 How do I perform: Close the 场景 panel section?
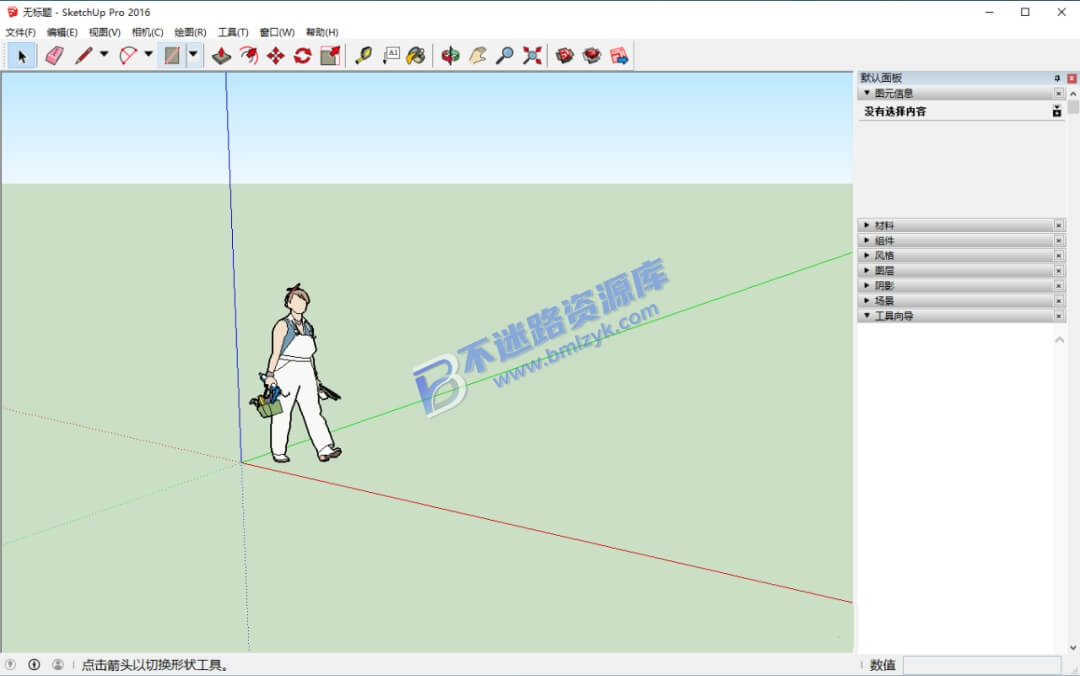pos(1059,300)
